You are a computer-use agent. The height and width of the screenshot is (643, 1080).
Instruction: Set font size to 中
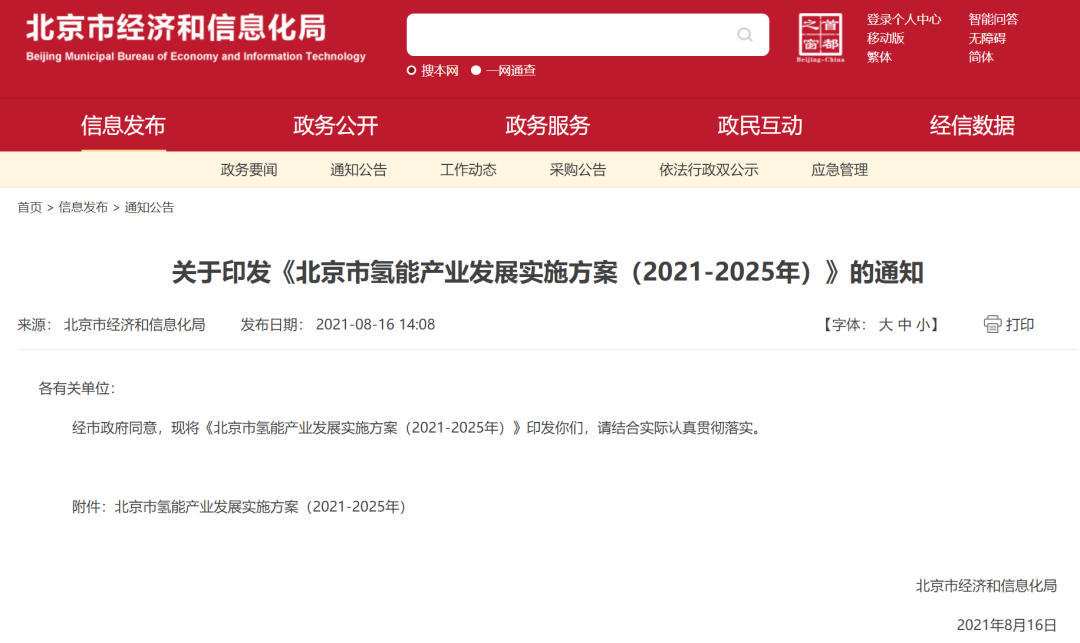(x=904, y=325)
